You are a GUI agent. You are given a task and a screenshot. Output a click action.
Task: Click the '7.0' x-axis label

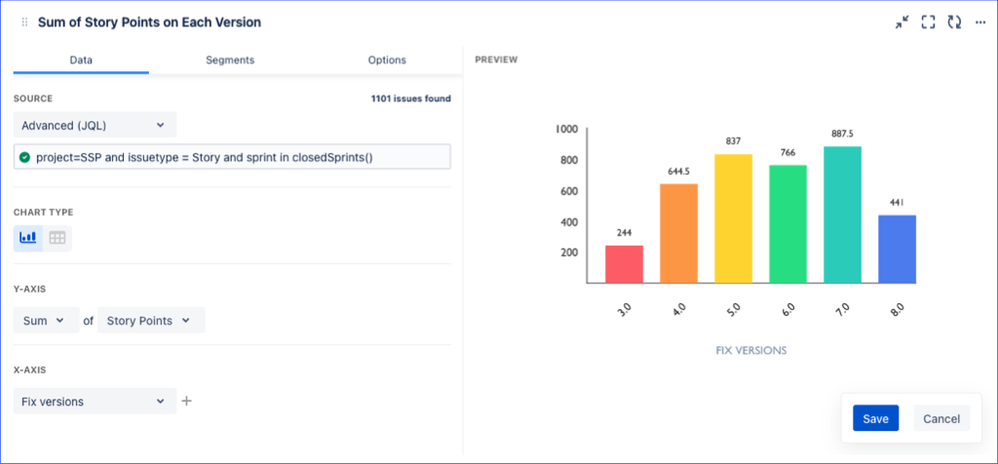(843, 311)
